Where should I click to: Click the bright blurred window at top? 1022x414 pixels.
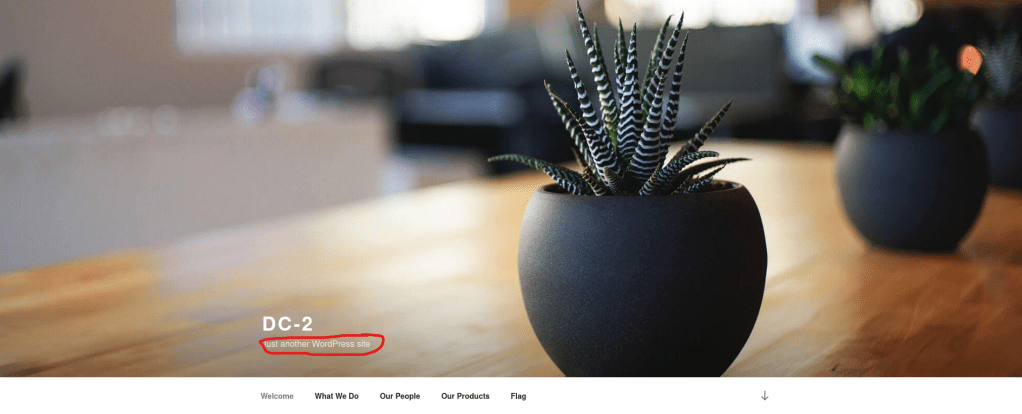click(x=332, y=23)
